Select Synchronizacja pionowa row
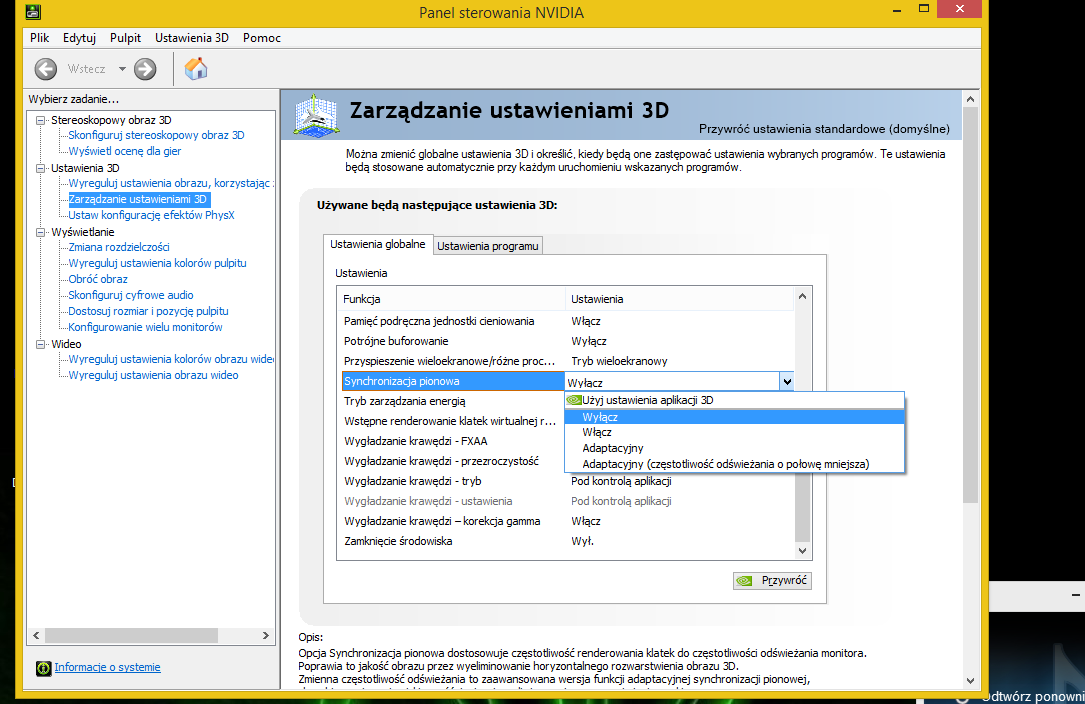The width and height of the screenshot is (1085, 704). tap(453, 381)
